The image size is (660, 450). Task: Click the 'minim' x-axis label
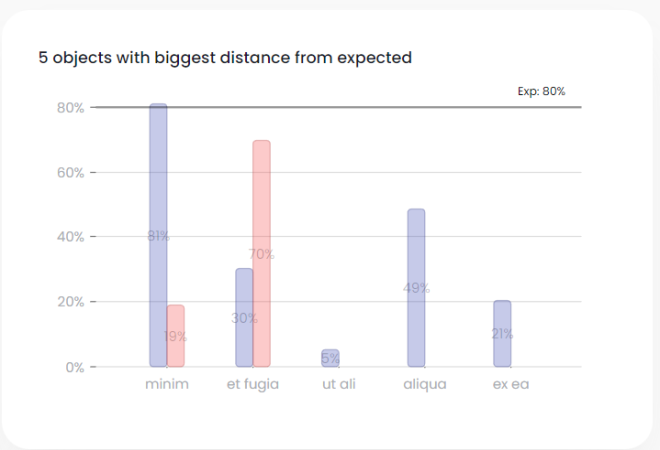(167, 384)
